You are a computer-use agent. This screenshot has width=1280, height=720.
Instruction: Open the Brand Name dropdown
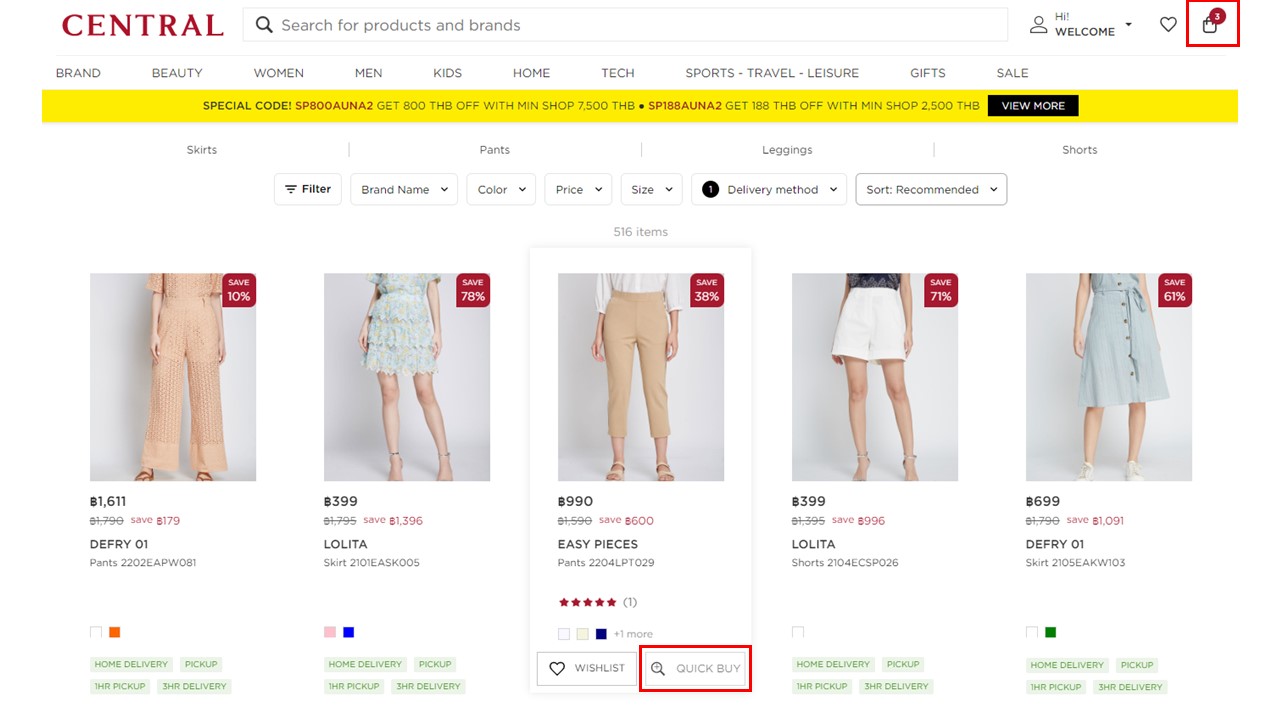click(404, 189)
